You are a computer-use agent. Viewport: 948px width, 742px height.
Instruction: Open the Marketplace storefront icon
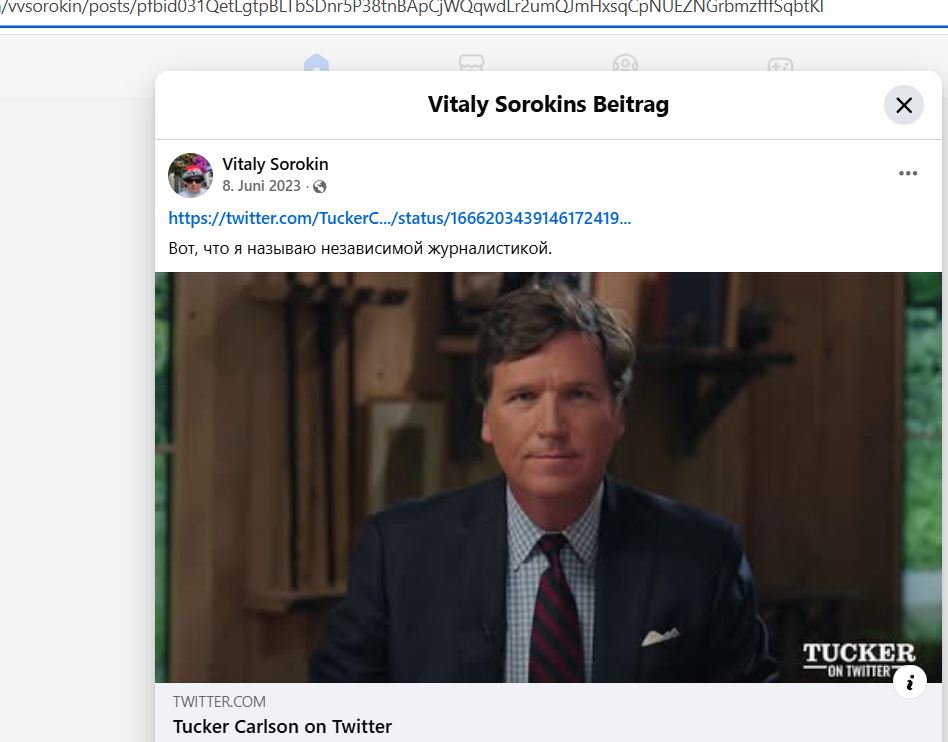click(471, 64)
